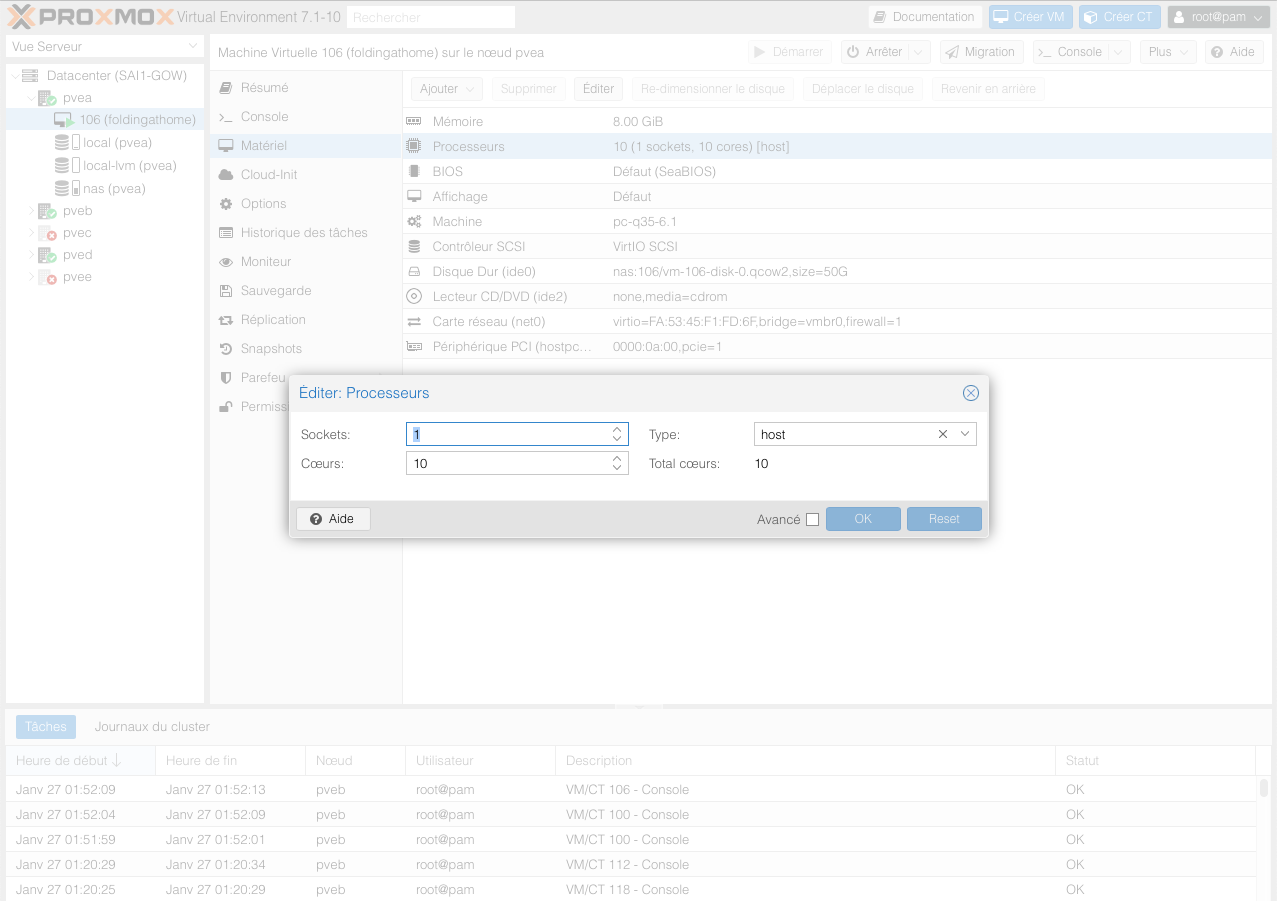Click the Éditer hardware button
Image resolution: width=1277 pixels, height=901 pixels.
(x=598, y=89)
